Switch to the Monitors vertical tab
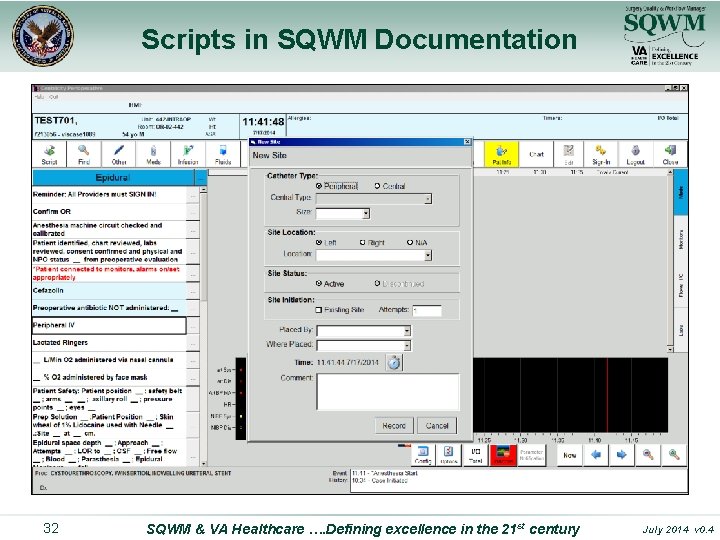720x540 pixels. tap(681, 239)
